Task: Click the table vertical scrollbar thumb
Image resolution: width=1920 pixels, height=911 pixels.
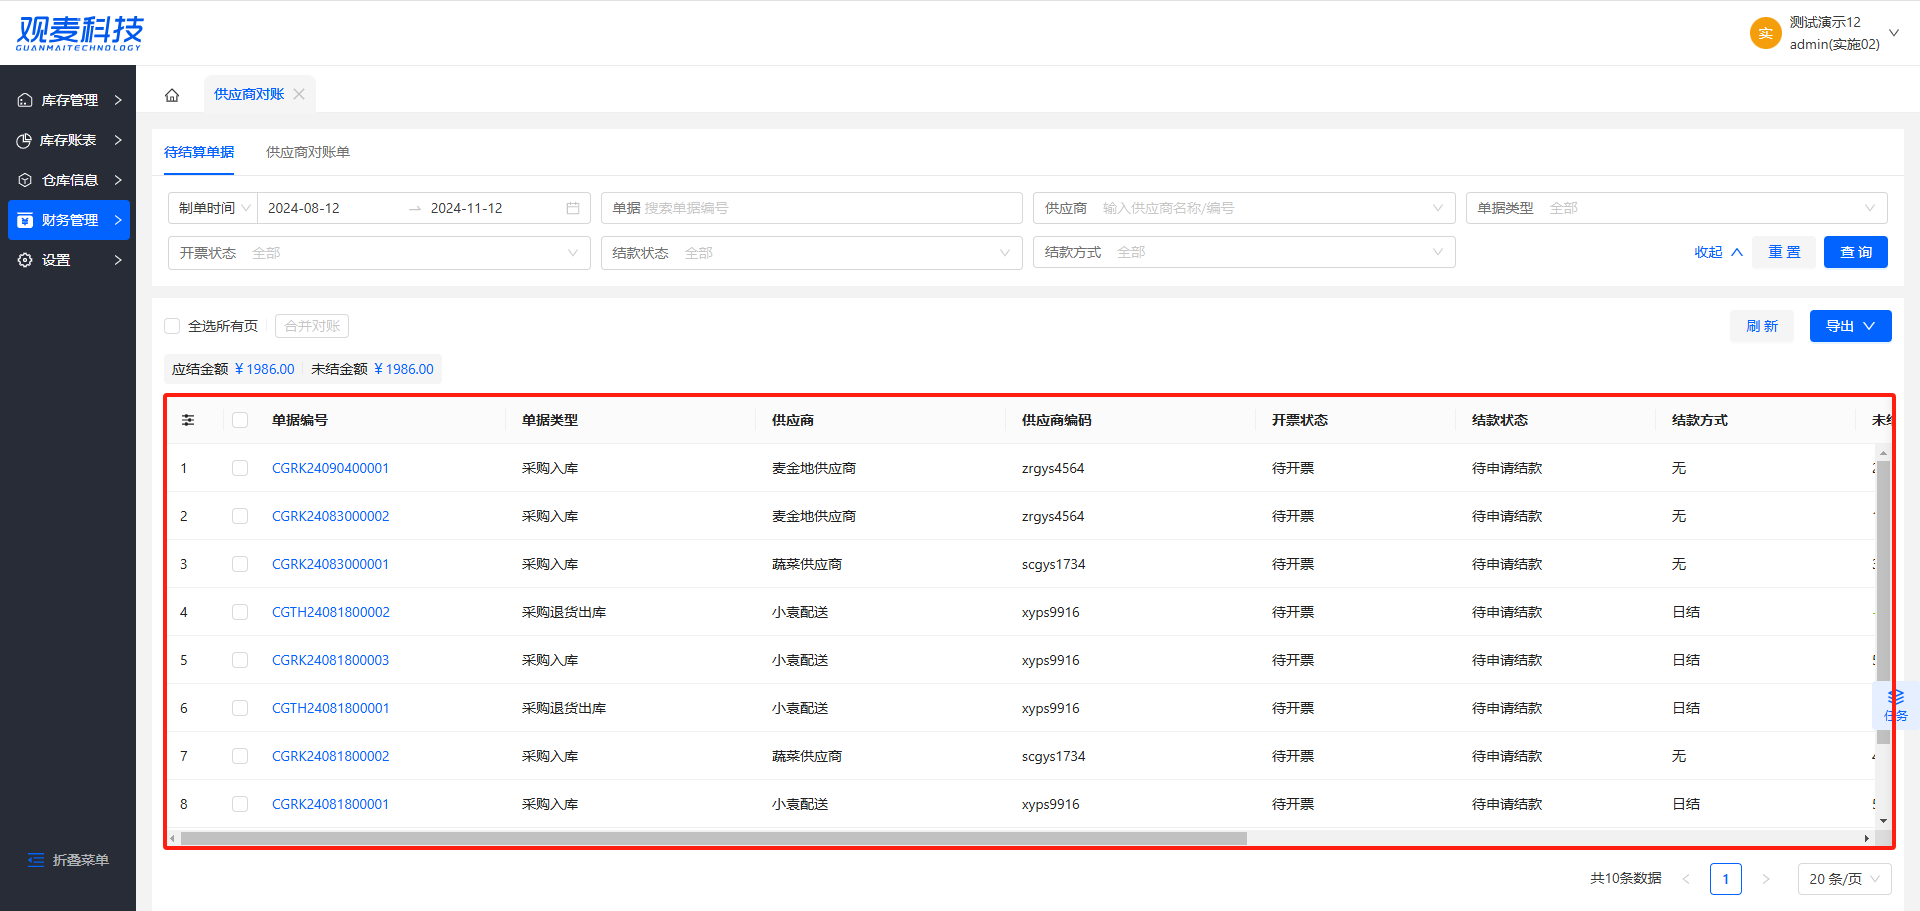Action: [1883, 603]
